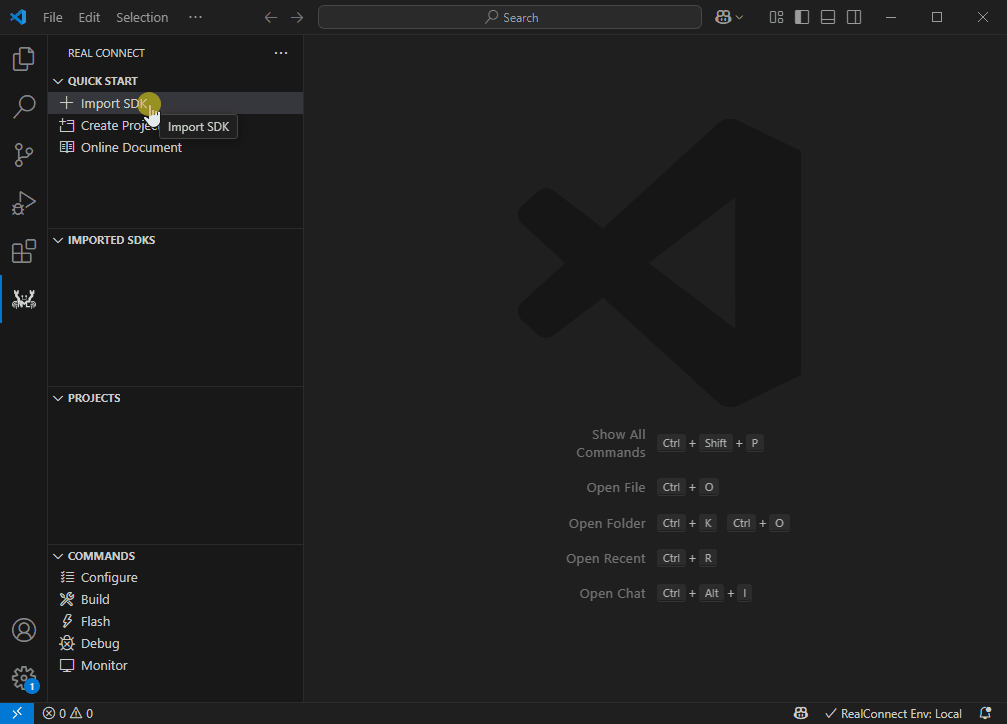Image resolution: width=1007 pixels, height=724 pixels.
Task: Maximize the VS Code window
Action: 937,17
